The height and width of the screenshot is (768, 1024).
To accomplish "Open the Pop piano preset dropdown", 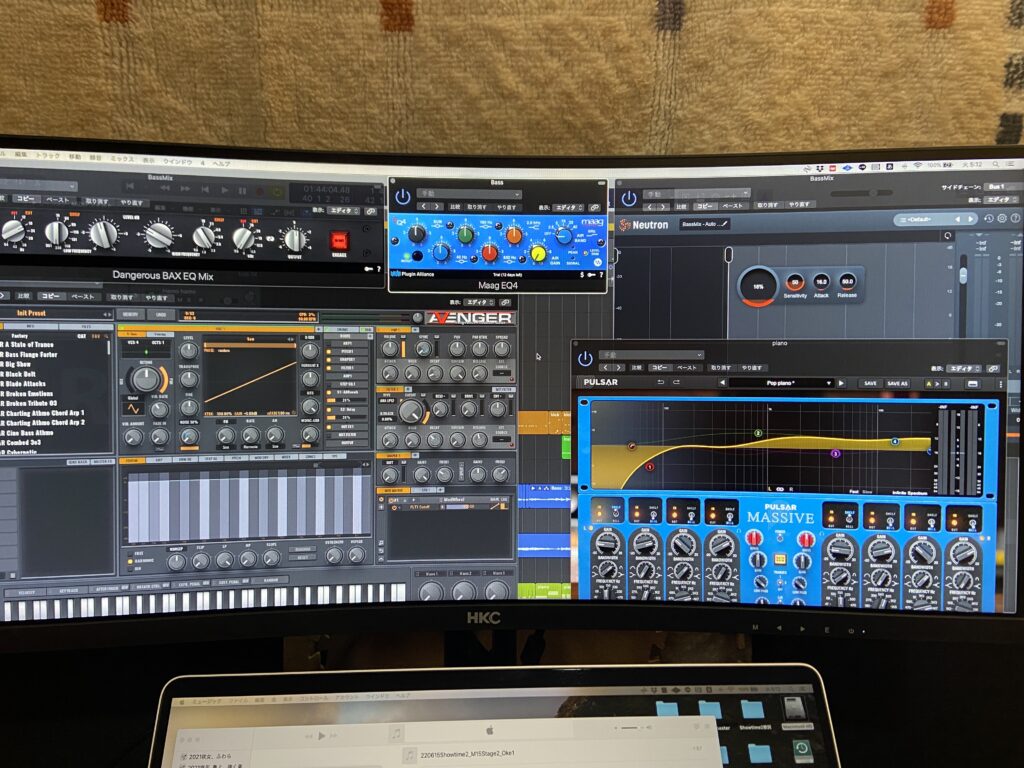I will pyautogui.click(x=781, y=383).
